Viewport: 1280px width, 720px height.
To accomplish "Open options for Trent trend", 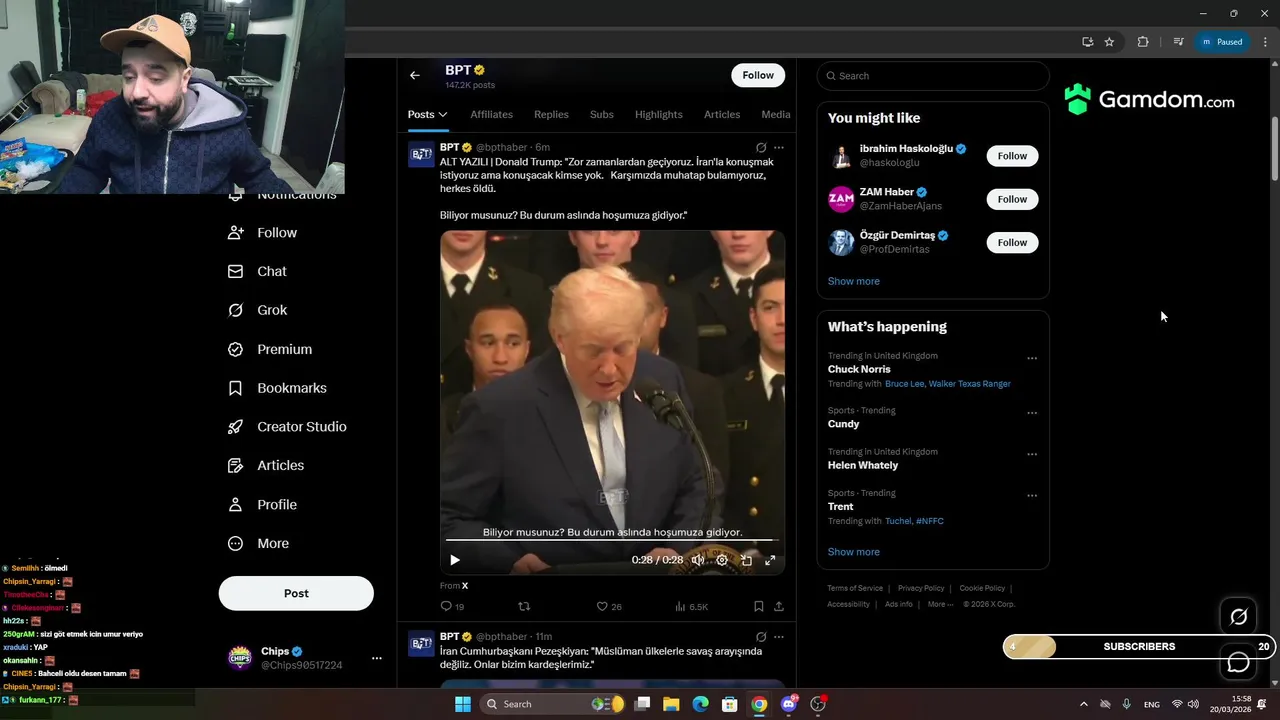I will pos(1032,495).
